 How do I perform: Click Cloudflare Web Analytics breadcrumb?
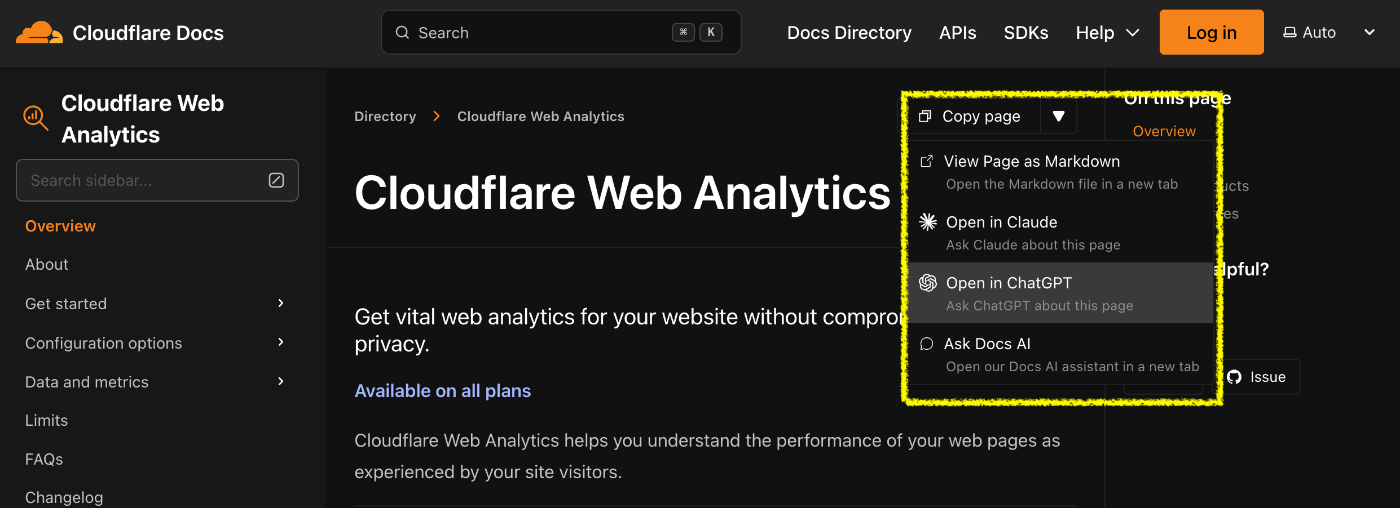[x=541, y=117]
